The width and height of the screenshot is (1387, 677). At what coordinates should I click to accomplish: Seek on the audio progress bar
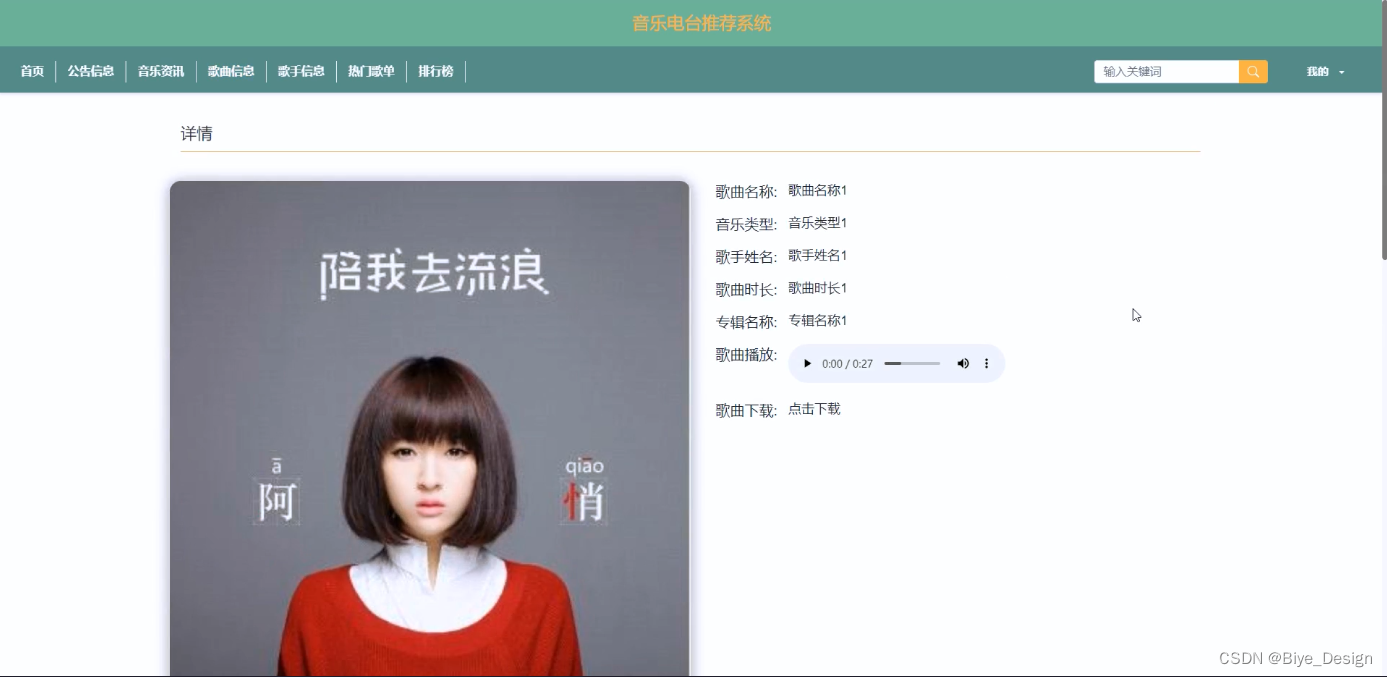coord(912,364)
